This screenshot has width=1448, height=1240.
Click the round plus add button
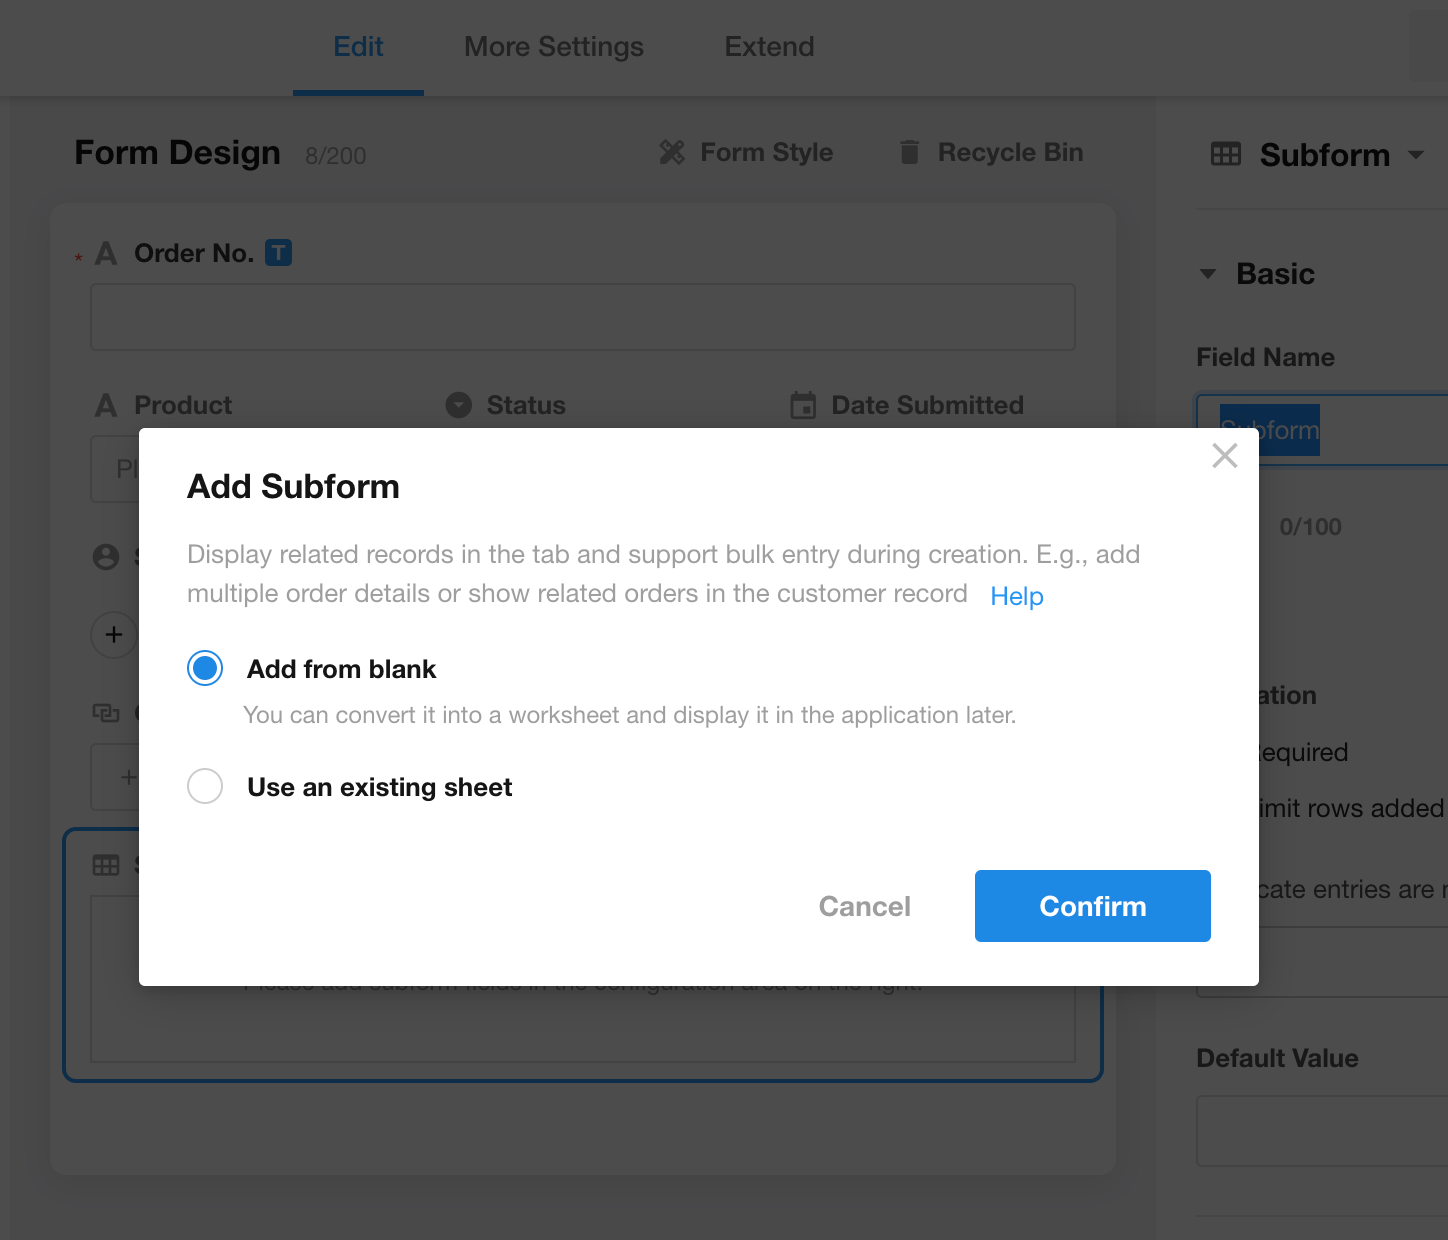point(114,634)
